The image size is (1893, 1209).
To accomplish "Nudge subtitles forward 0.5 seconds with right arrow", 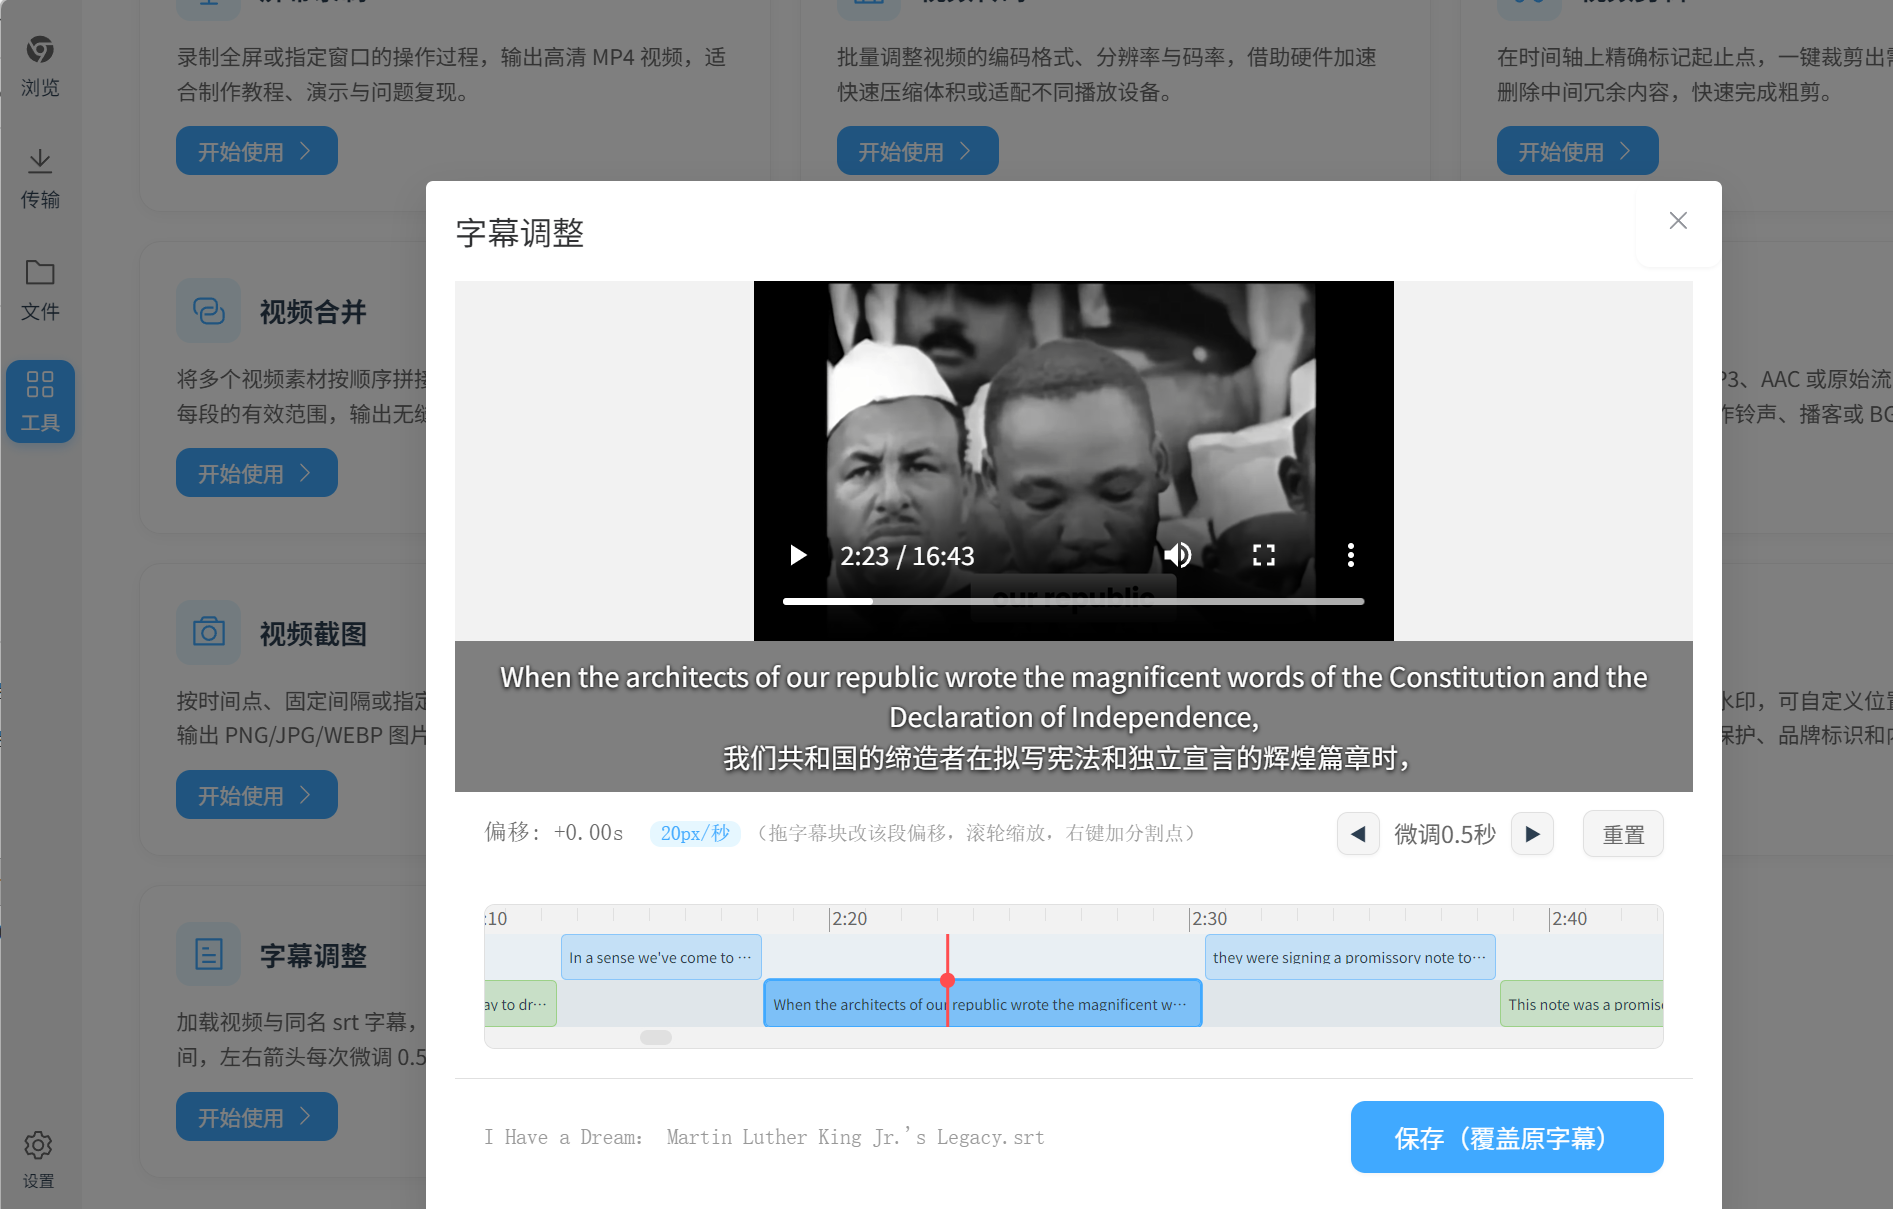I will click(x=1532, y=834).
